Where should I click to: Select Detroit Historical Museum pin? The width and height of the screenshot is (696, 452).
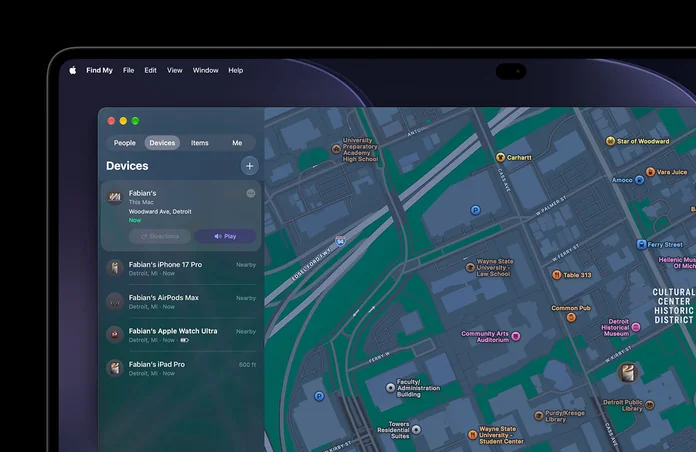636,327
